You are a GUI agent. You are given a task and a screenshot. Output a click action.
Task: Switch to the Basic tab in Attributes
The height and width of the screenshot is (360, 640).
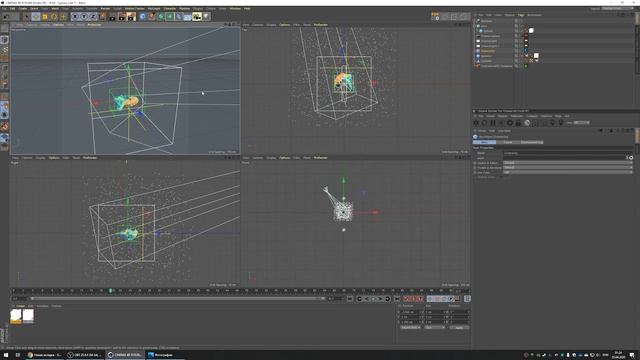pos(484,142)
